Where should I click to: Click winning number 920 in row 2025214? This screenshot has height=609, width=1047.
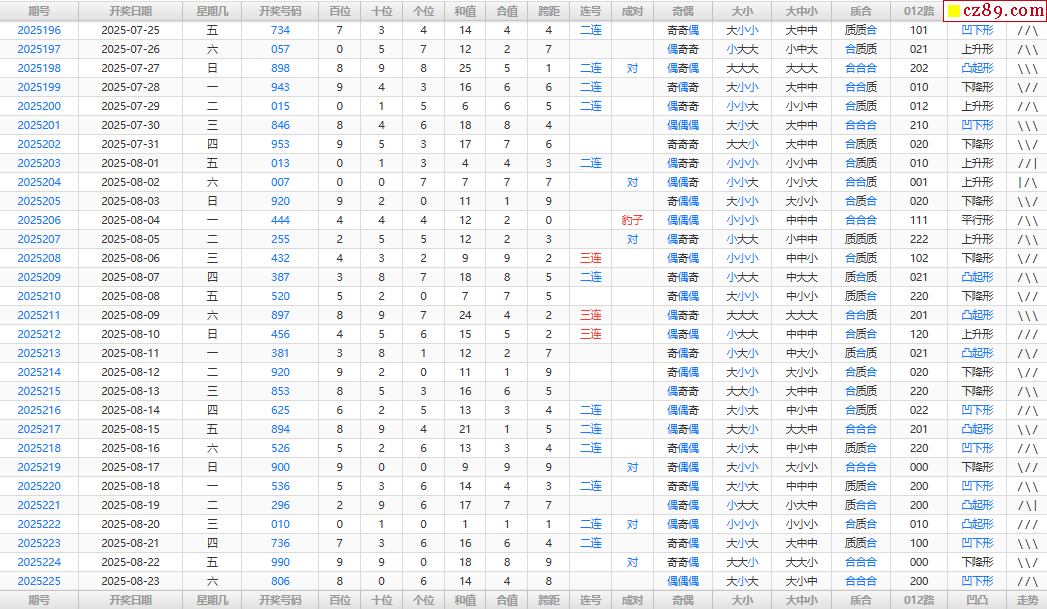tap(280, 373)
